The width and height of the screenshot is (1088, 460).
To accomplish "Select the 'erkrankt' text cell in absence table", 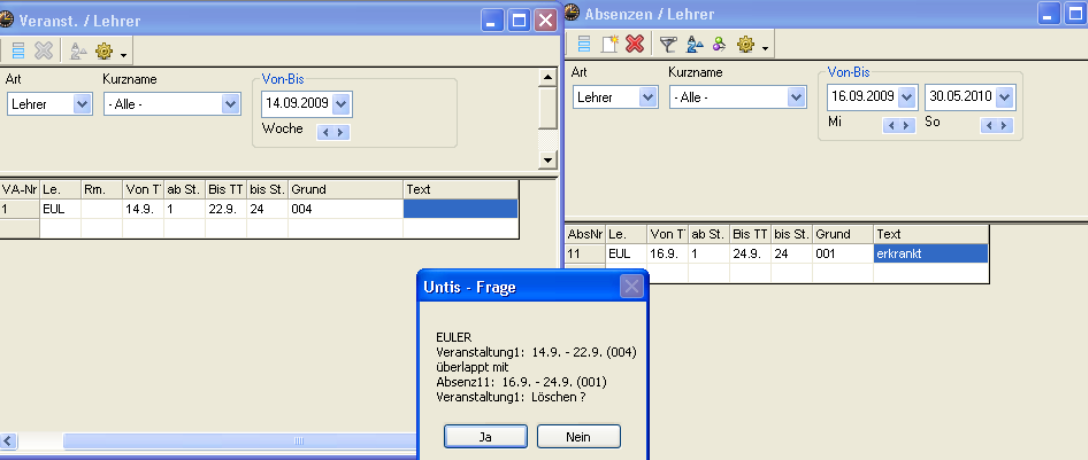I will (930, 254).
